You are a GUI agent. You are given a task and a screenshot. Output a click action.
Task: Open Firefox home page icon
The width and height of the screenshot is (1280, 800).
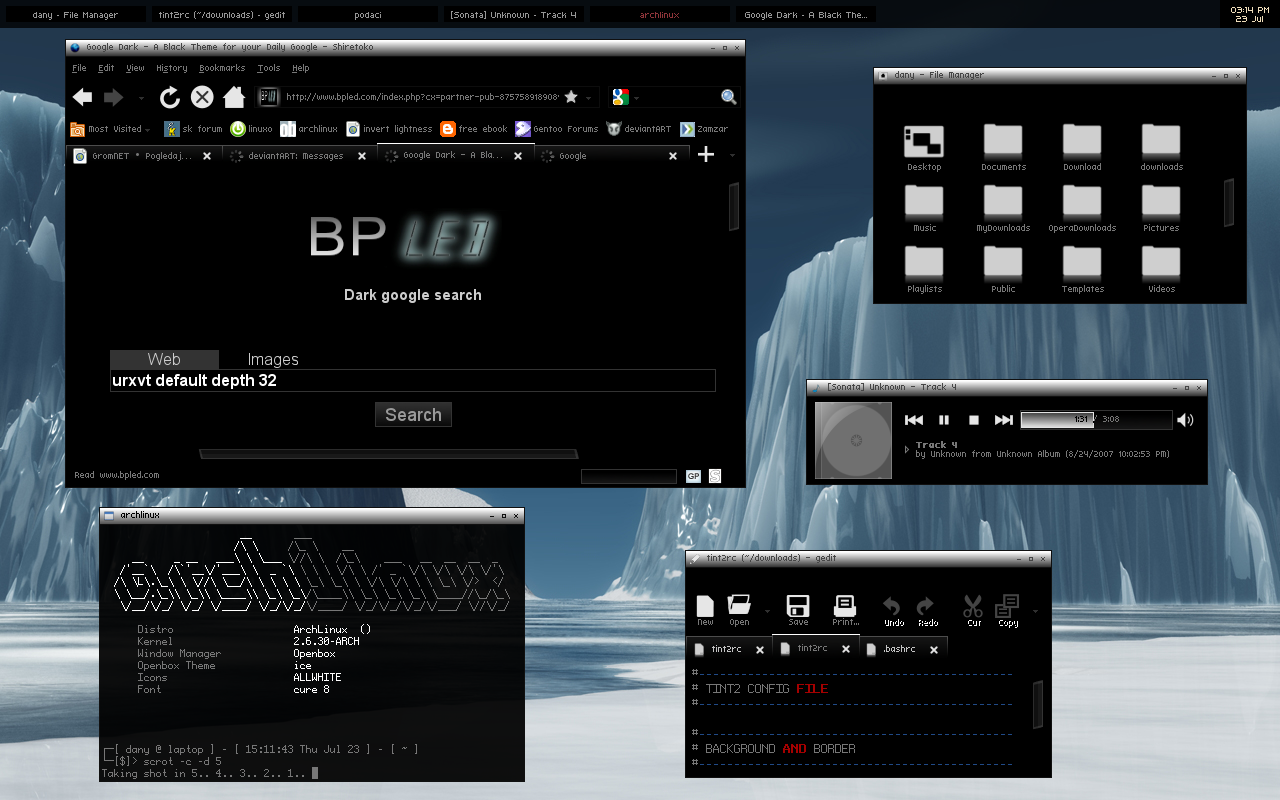point(234,97)
